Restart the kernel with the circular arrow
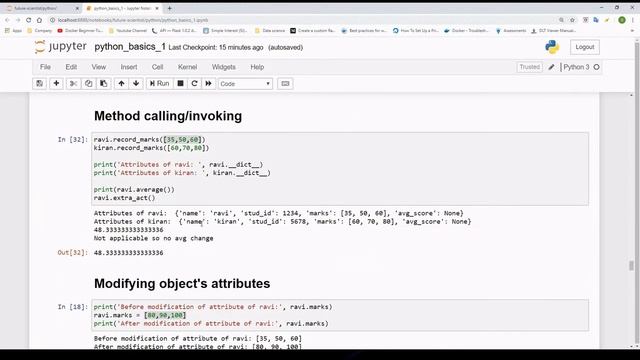Viewport: 640px width, 360px height. [x=194, y=84]
